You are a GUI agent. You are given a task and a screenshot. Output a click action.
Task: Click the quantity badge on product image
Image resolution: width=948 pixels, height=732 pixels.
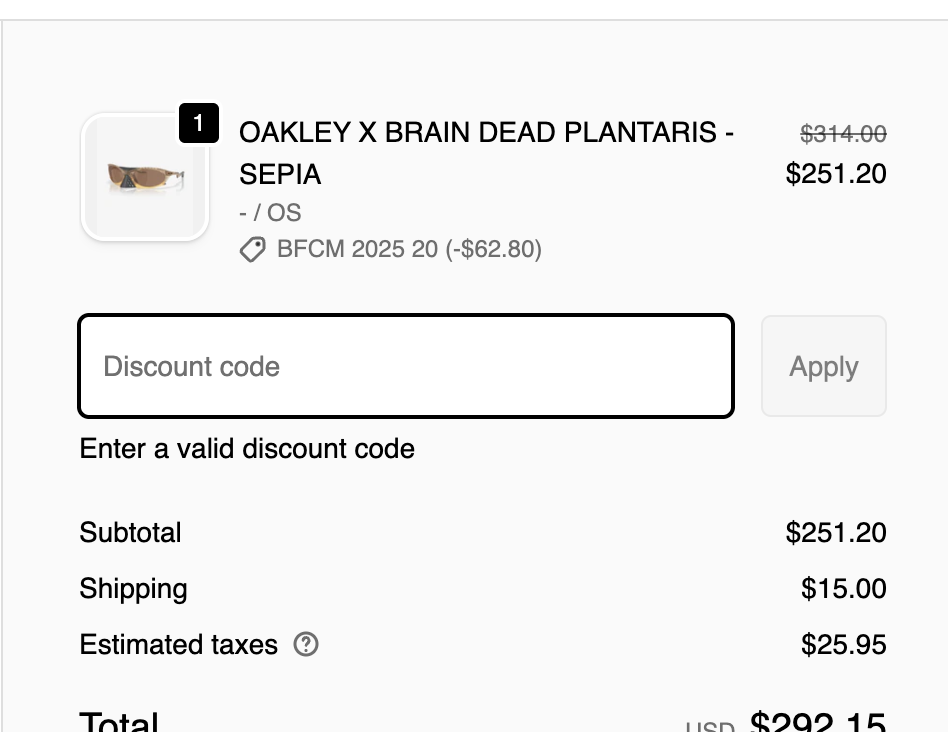pyautogui.click(x=198, y=123)
